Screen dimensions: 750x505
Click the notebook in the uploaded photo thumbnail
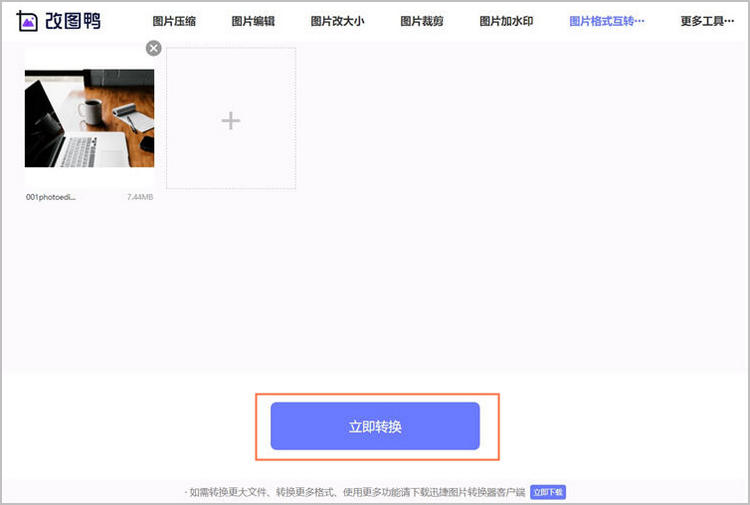tap(135, 118)
